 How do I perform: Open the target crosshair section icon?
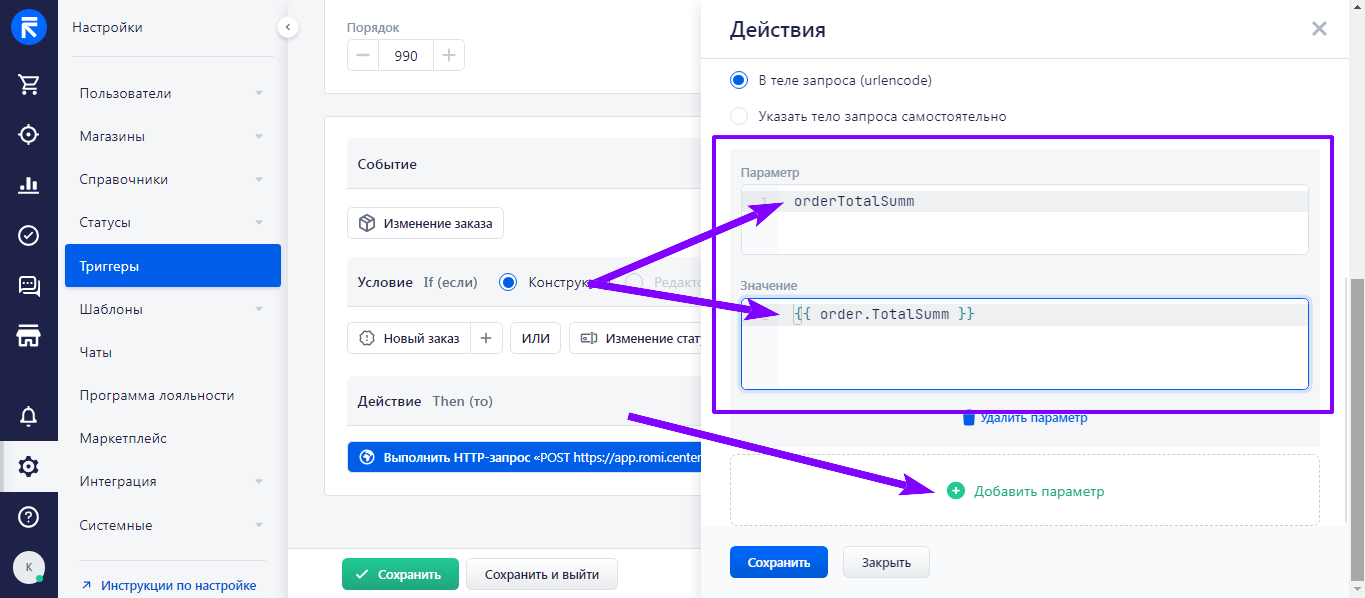(28, 134)
